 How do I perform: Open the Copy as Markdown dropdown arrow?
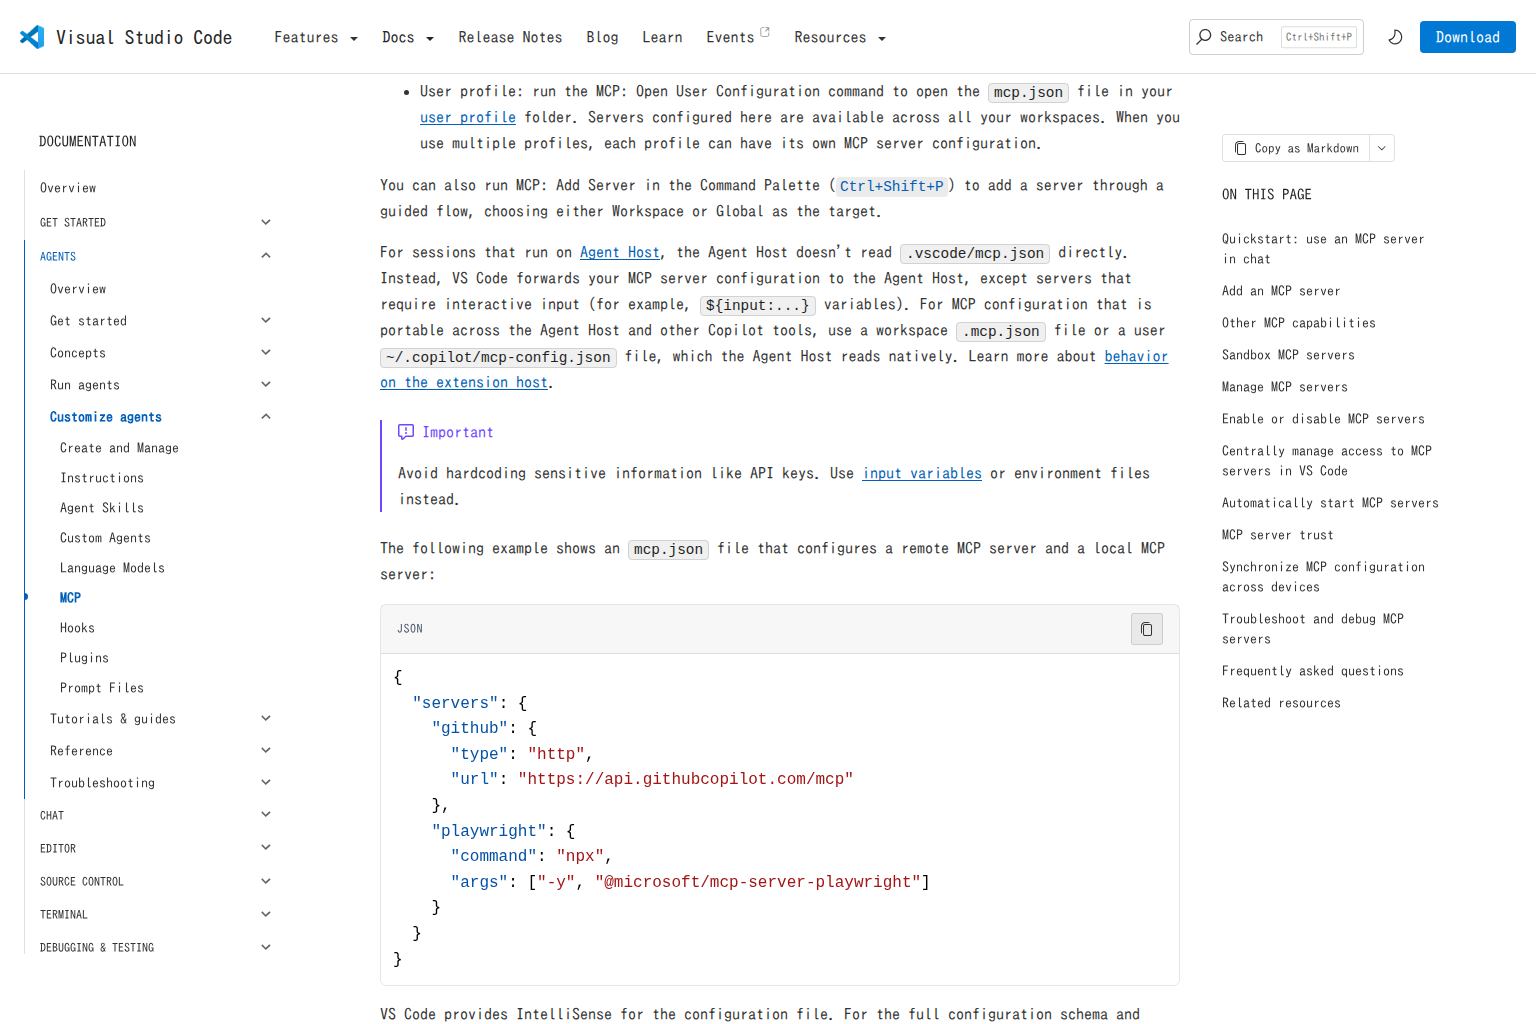pos(1382,148)
